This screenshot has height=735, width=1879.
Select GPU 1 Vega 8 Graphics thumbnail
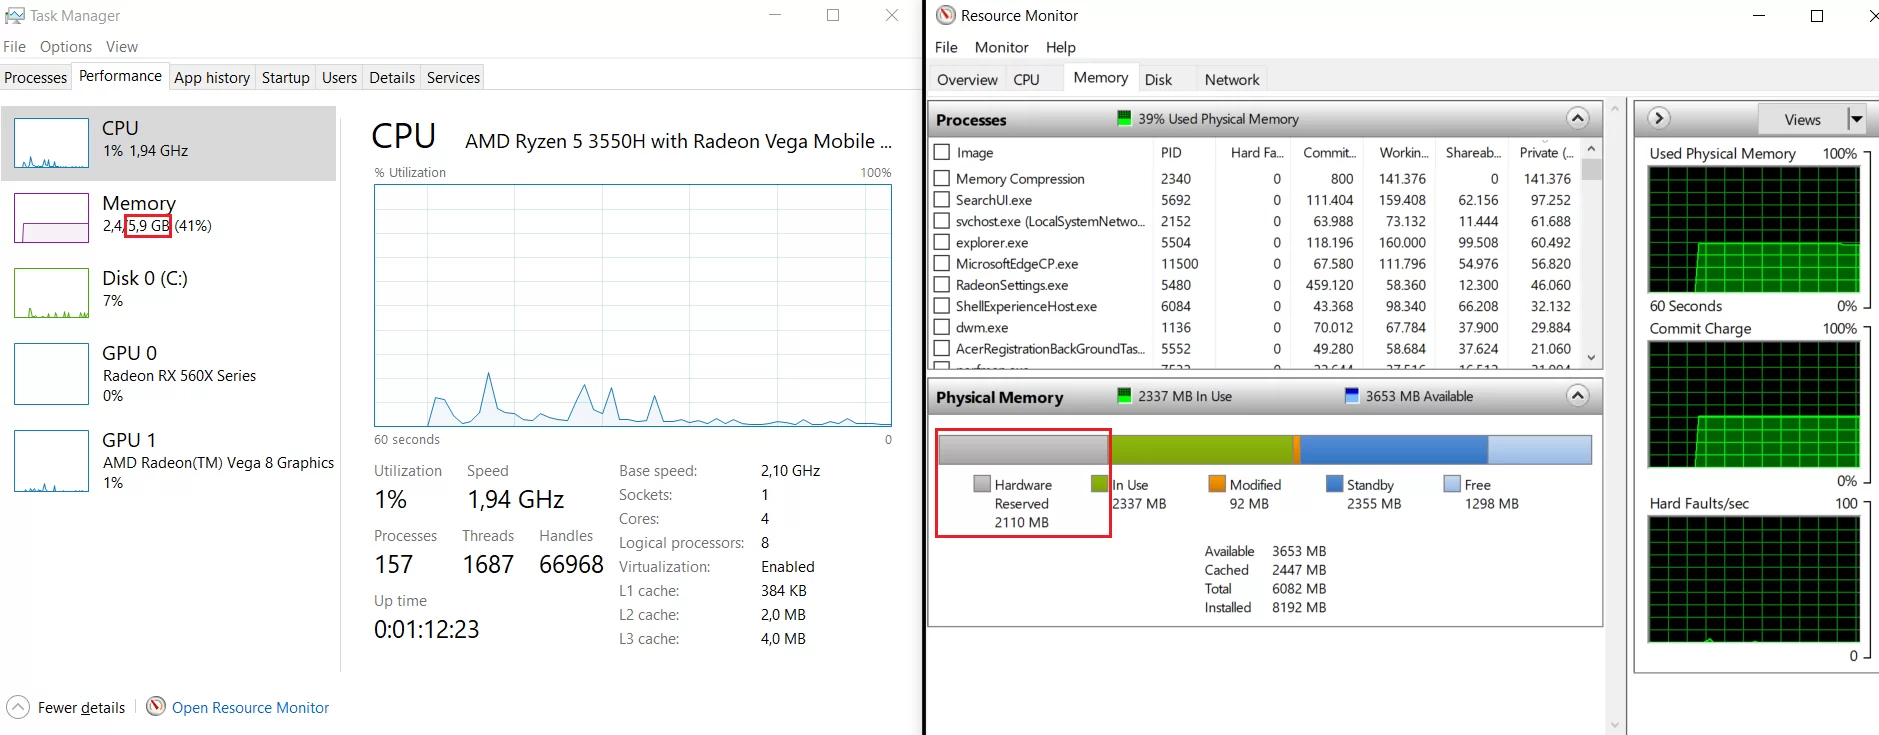click(x=51, y=461)
